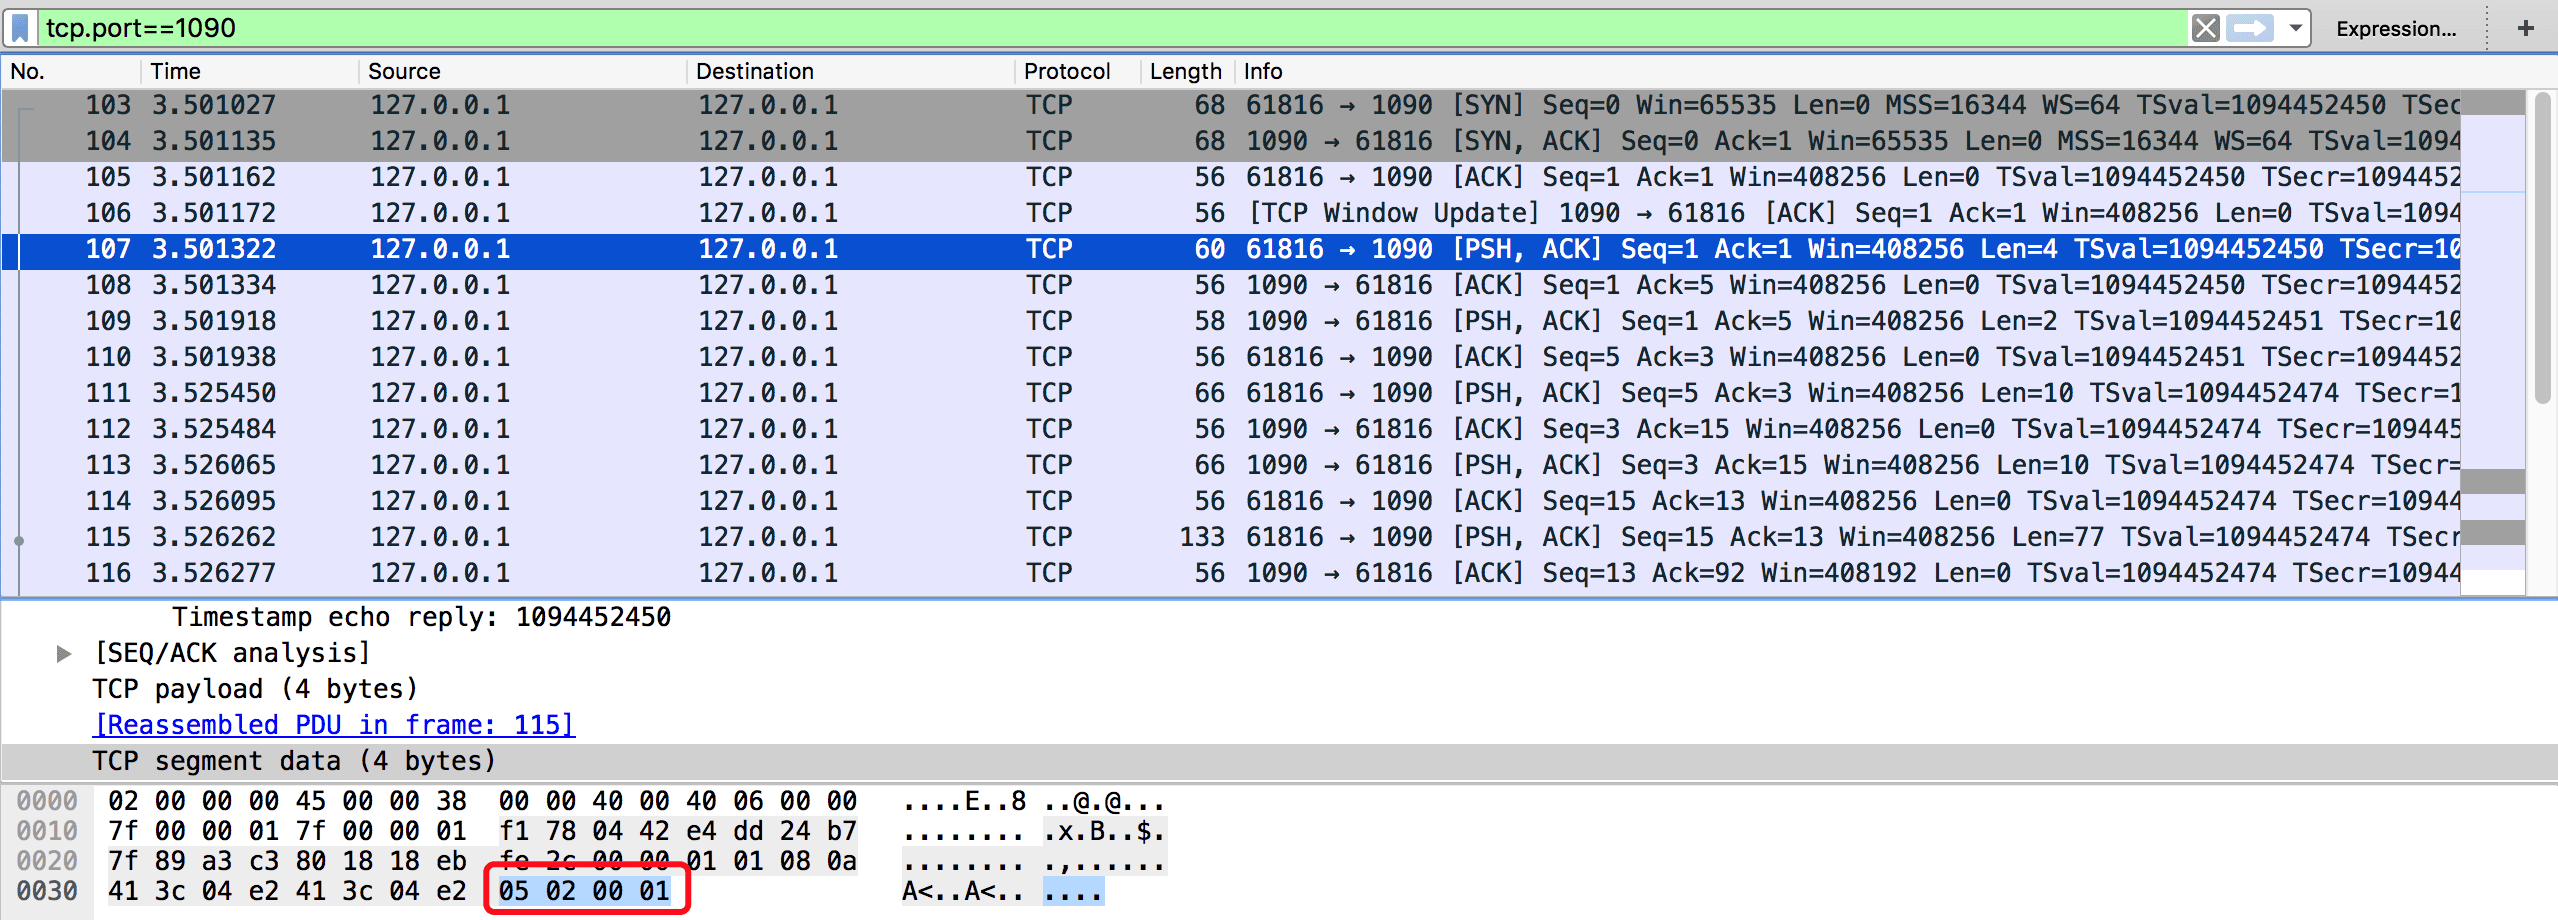Select TCP segment data (4 bytes) line

[x=1279, y=761]
